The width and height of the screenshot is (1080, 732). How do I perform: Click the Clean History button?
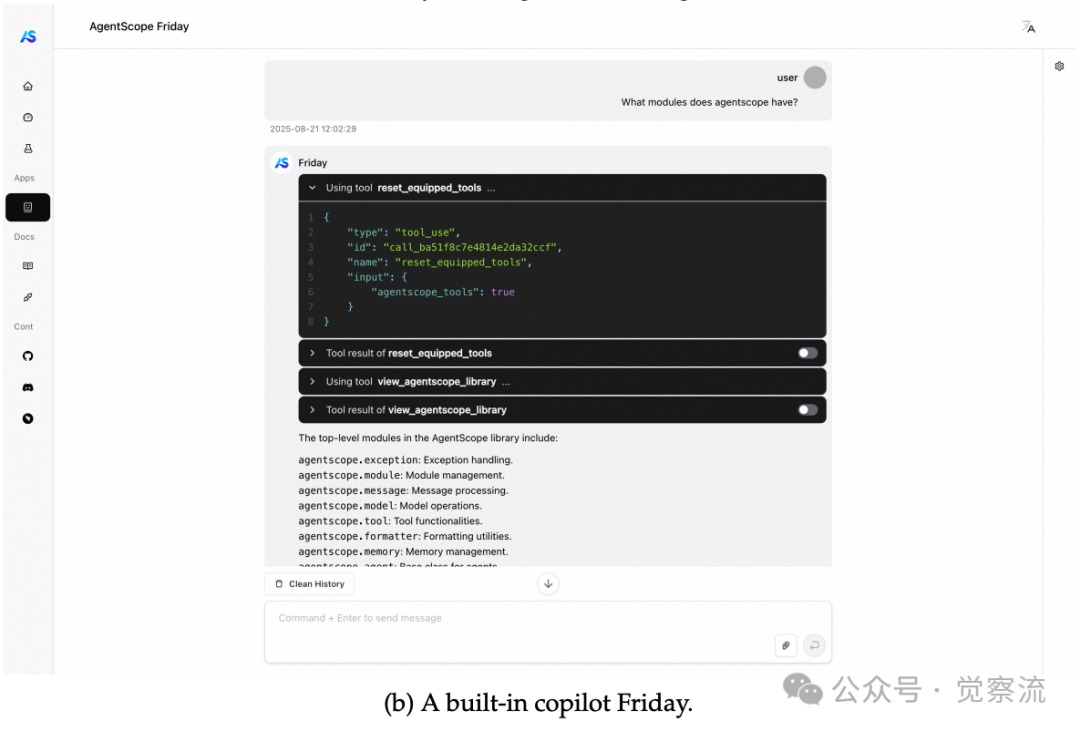click(x=310, y=584)
